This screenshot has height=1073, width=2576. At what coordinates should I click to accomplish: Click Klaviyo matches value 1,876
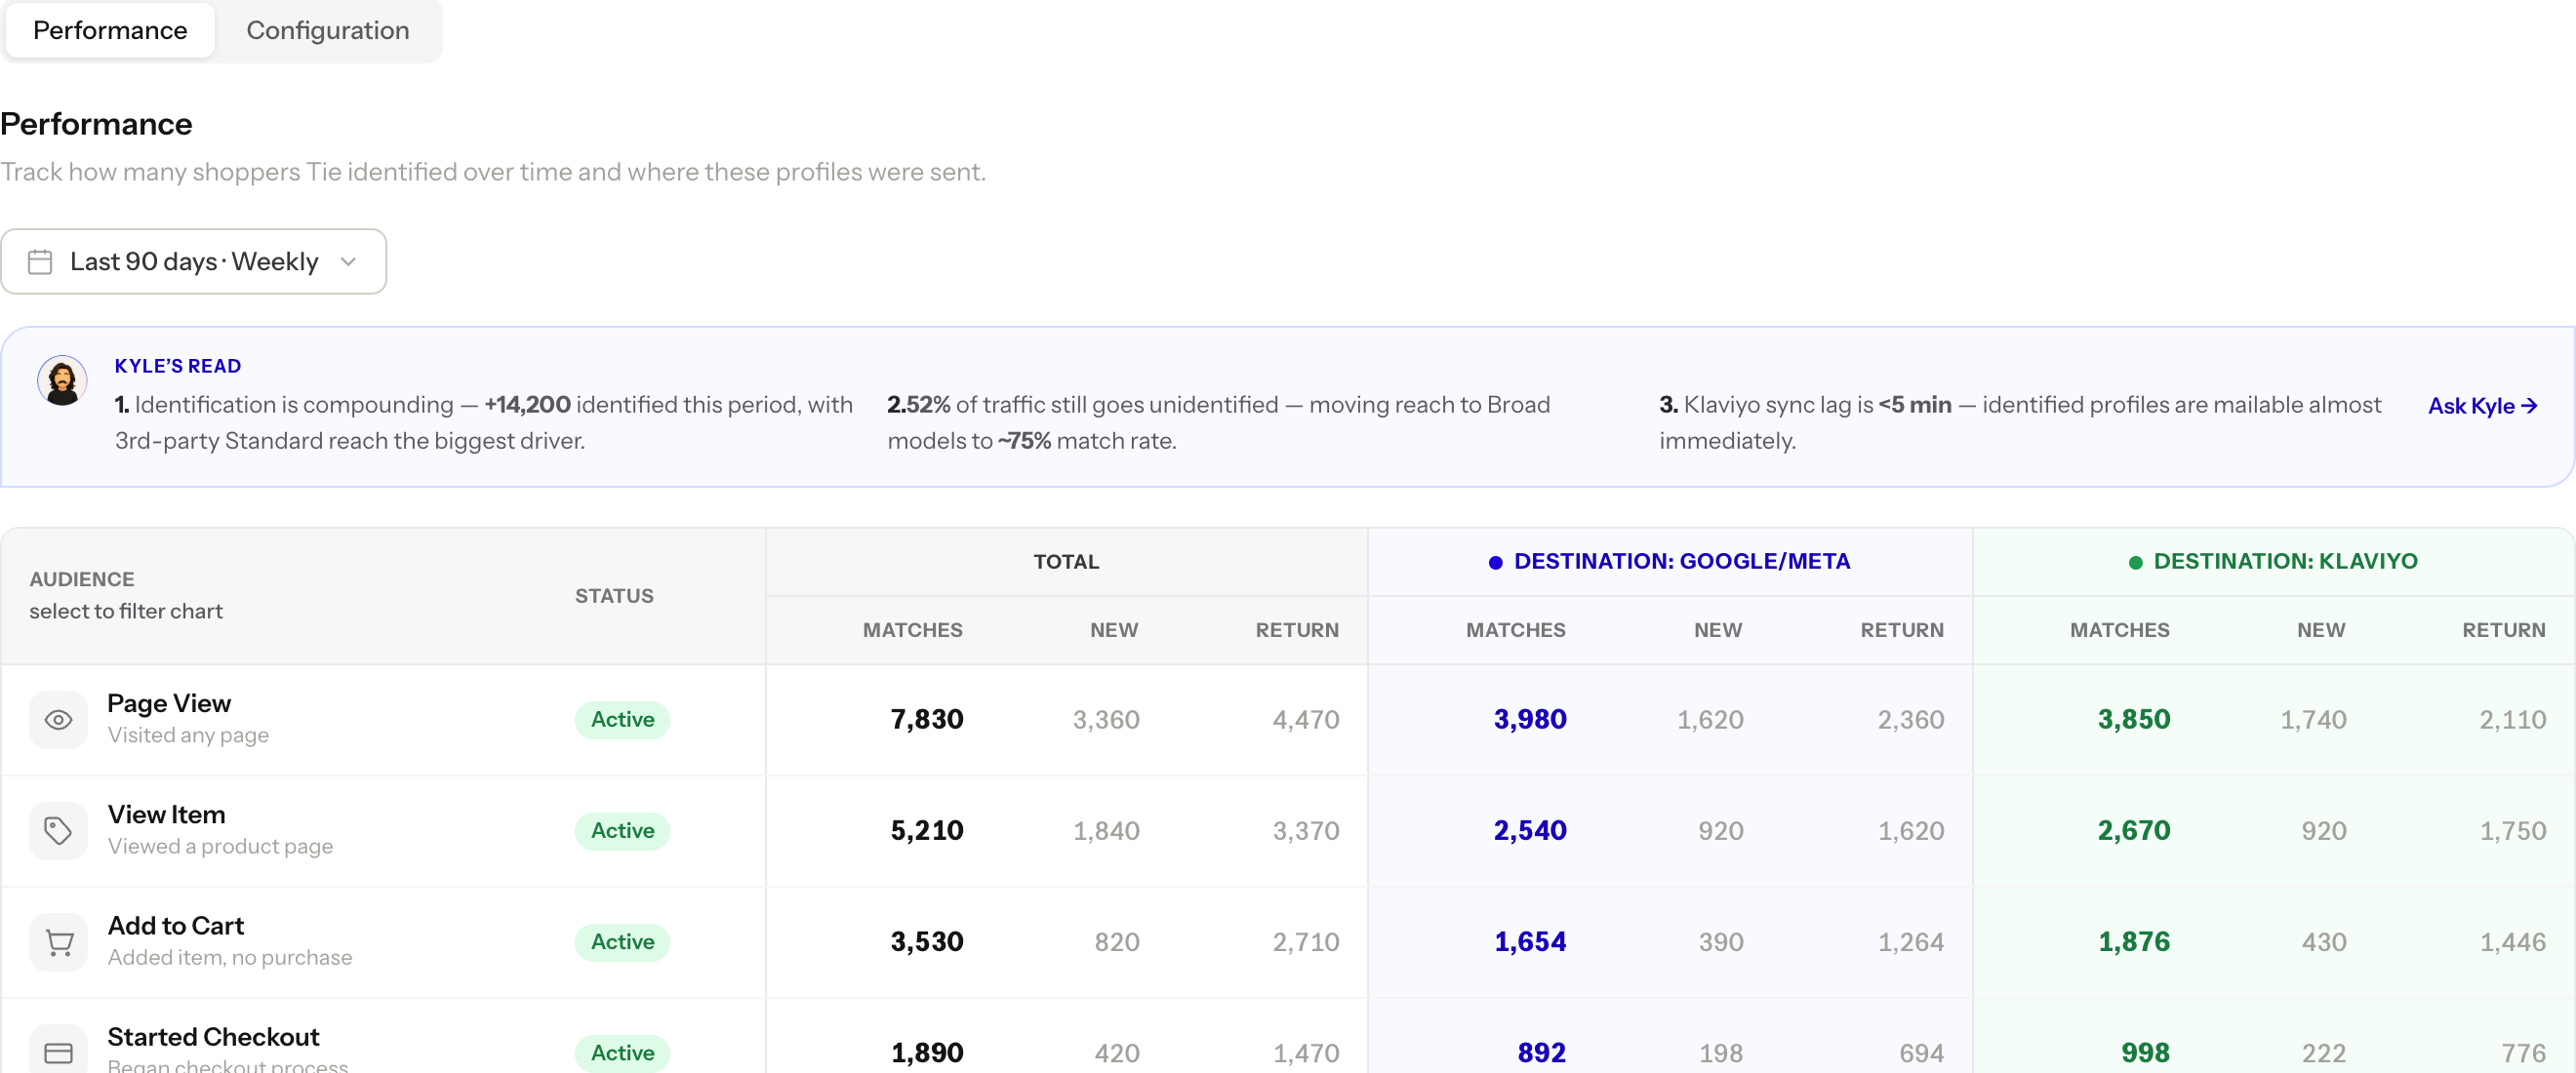click(x=2133, y=941)
